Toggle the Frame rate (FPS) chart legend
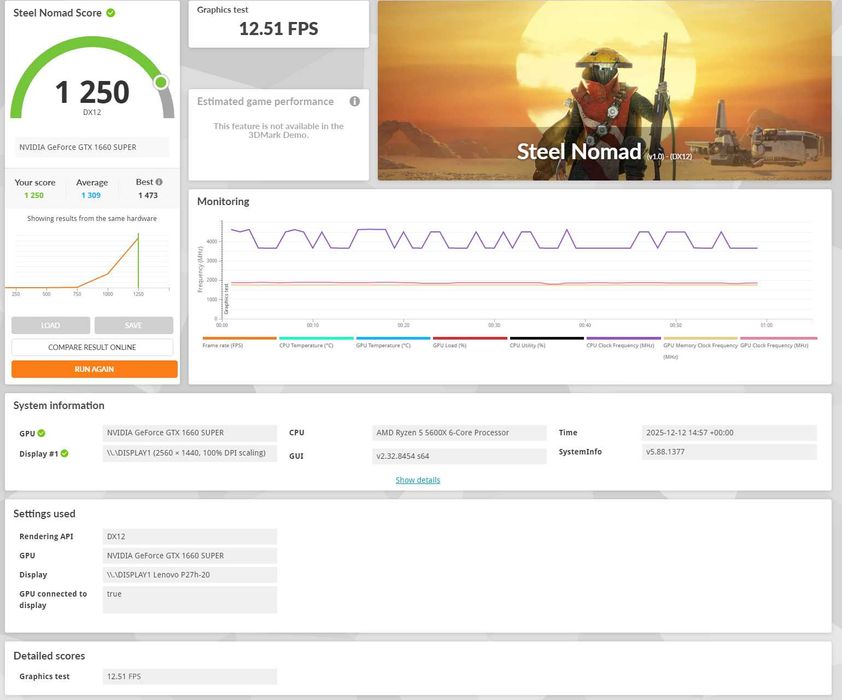Viewport: 842px width, 700px height. [x=239, y=342]
